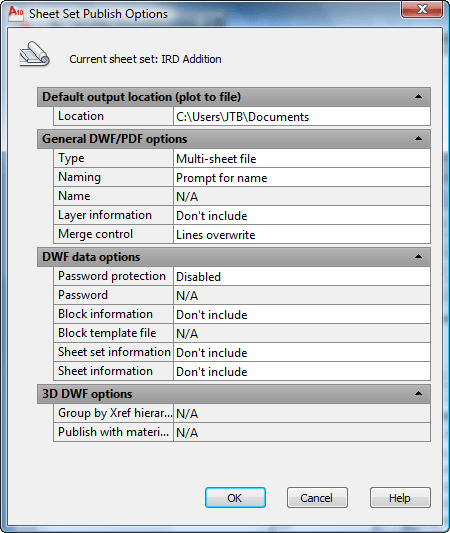
Task: Change Block information Don't include value
Action: coord(302,314)
